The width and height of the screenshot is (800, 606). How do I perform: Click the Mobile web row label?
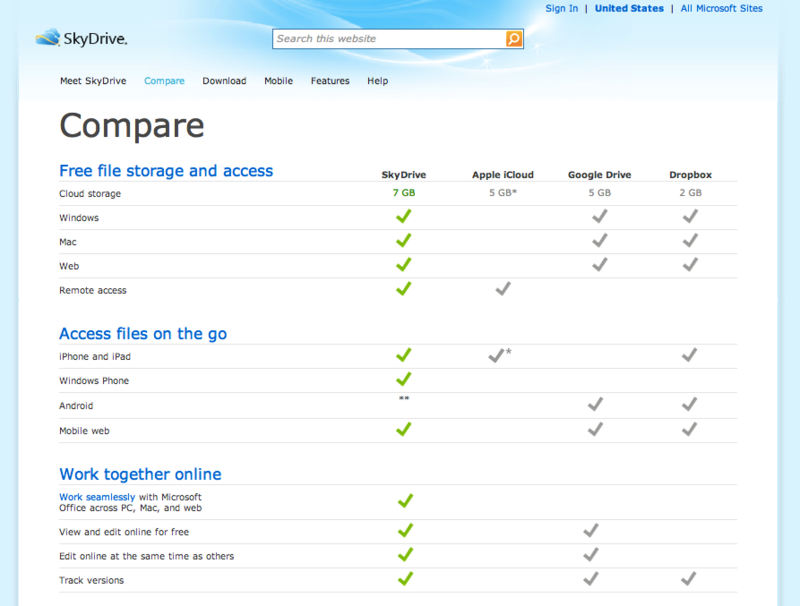(84, 431)
